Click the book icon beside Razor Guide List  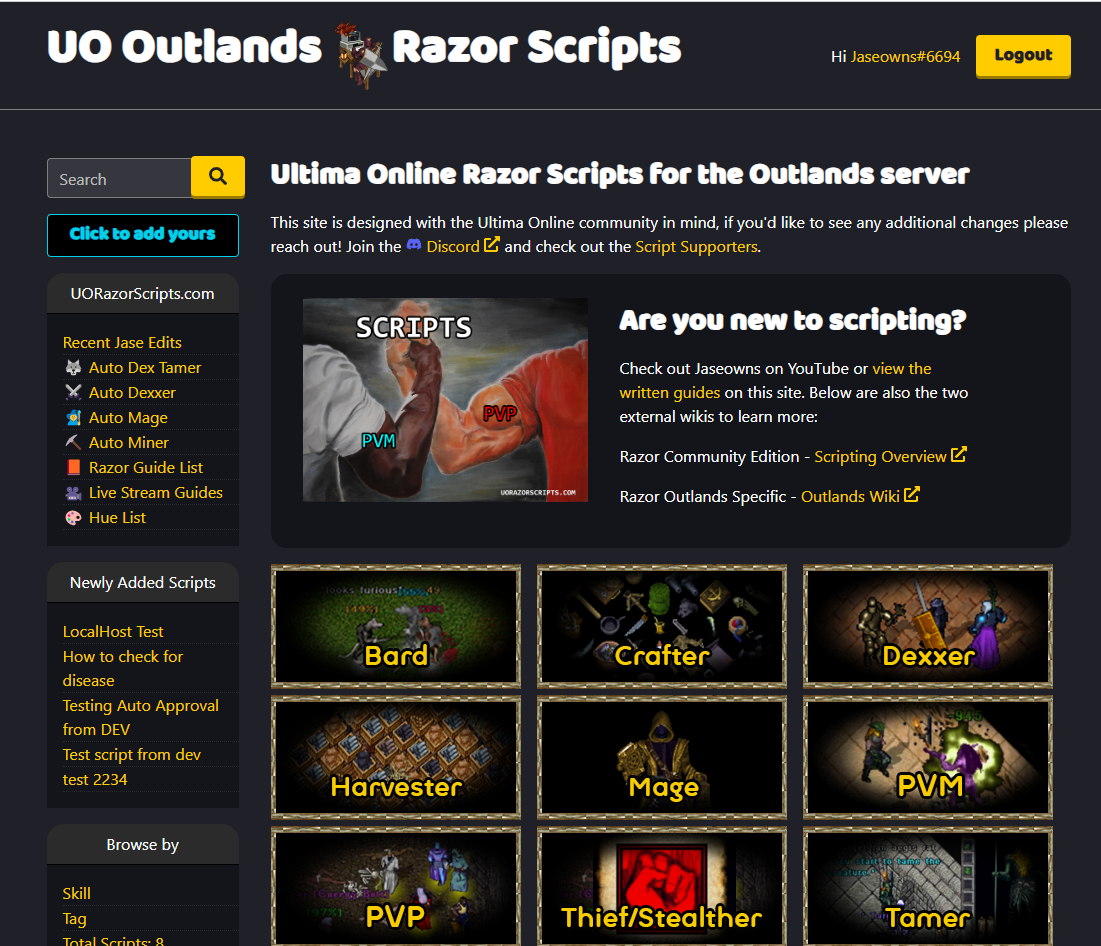tap(73, 468)
